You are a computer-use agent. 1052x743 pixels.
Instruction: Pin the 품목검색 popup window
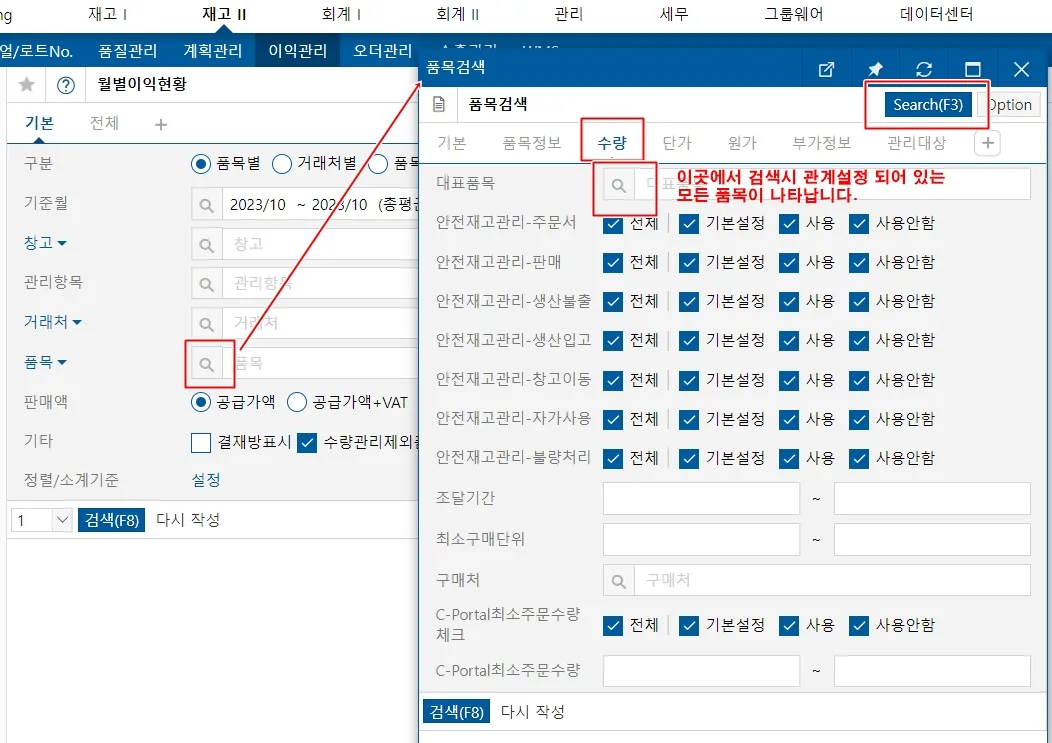point(875,69)
